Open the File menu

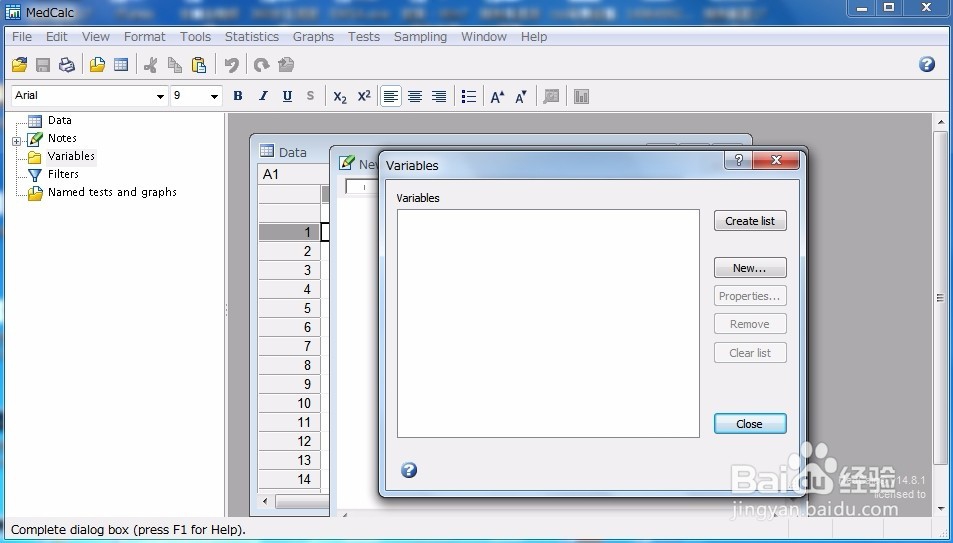tap(22, 36)
